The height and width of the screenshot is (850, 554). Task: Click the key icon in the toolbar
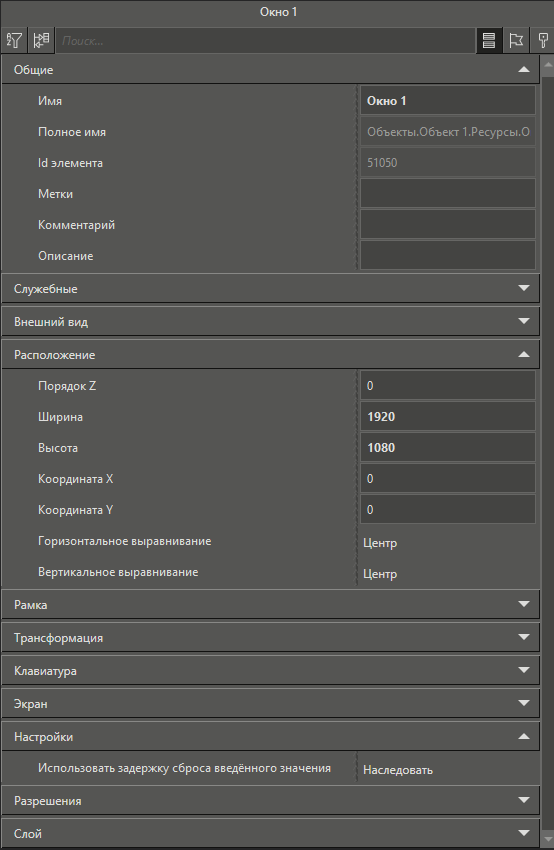click(x=542, y=41)
